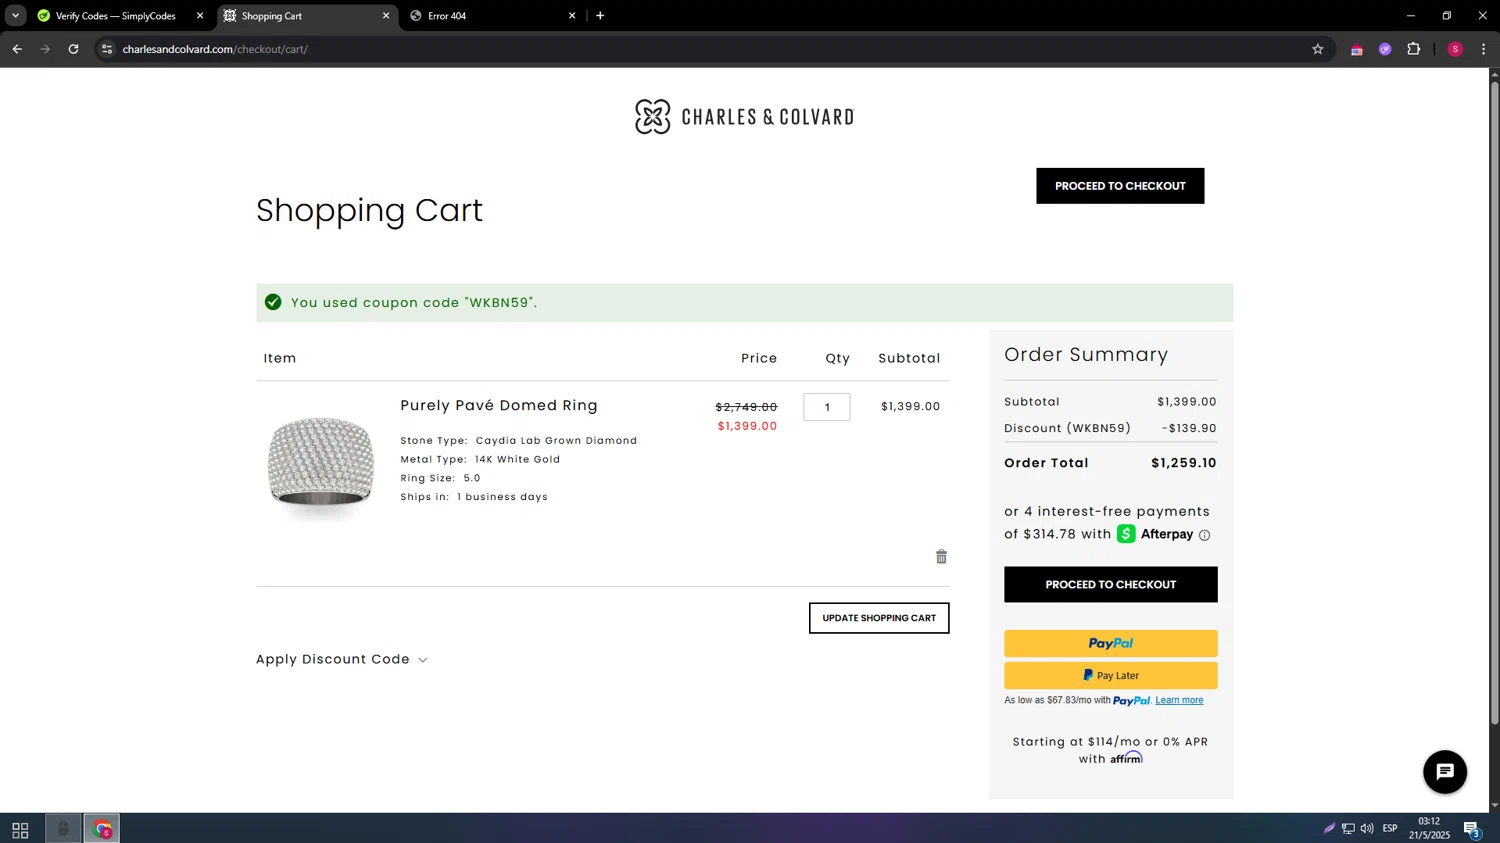Click top Proceed to Checkout button
The width and height of the screenshot is (1500, 843).
click(x=1120, y=186)
